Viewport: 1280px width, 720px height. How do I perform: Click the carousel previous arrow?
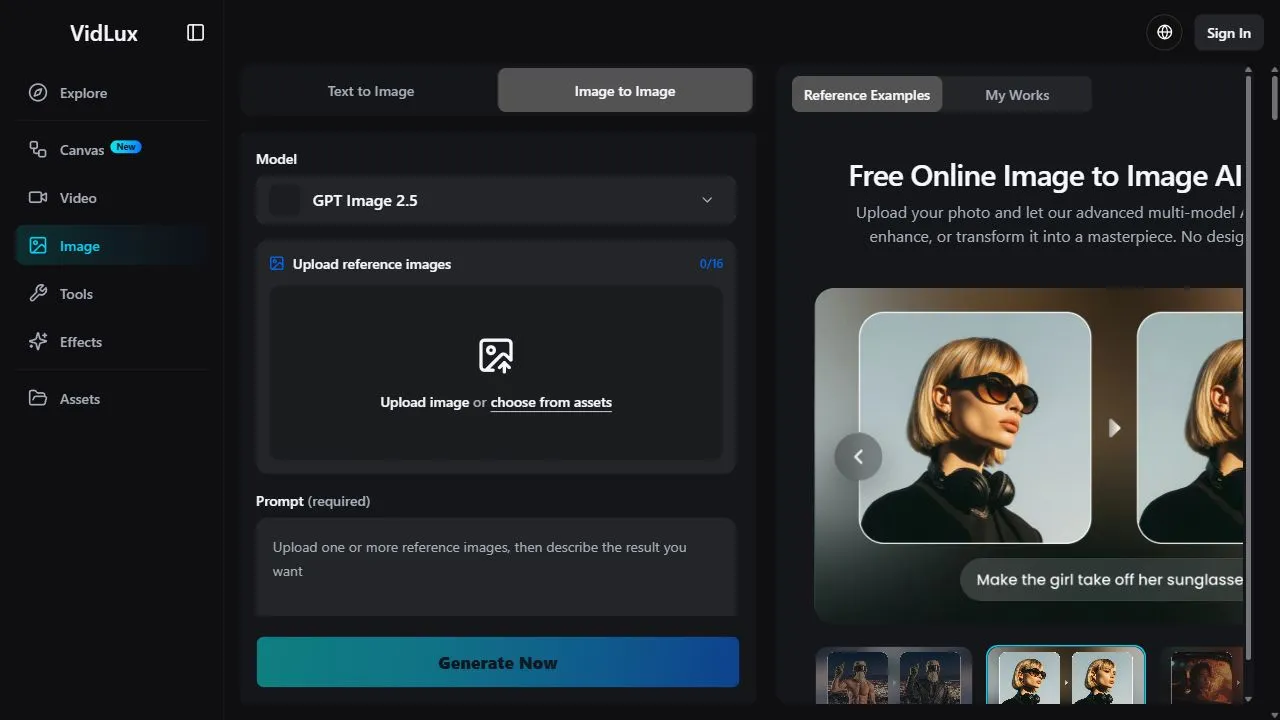pyautogui.click(x=858, y=457)
